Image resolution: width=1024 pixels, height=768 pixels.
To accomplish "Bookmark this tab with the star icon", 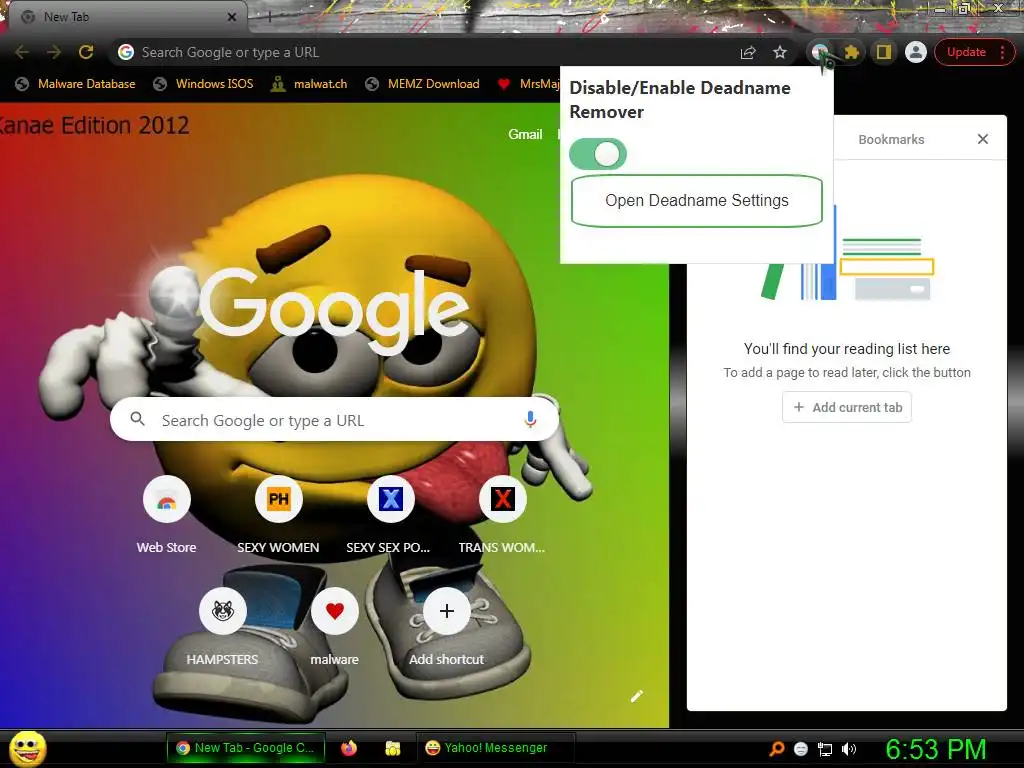I will [x=780, y=52].
